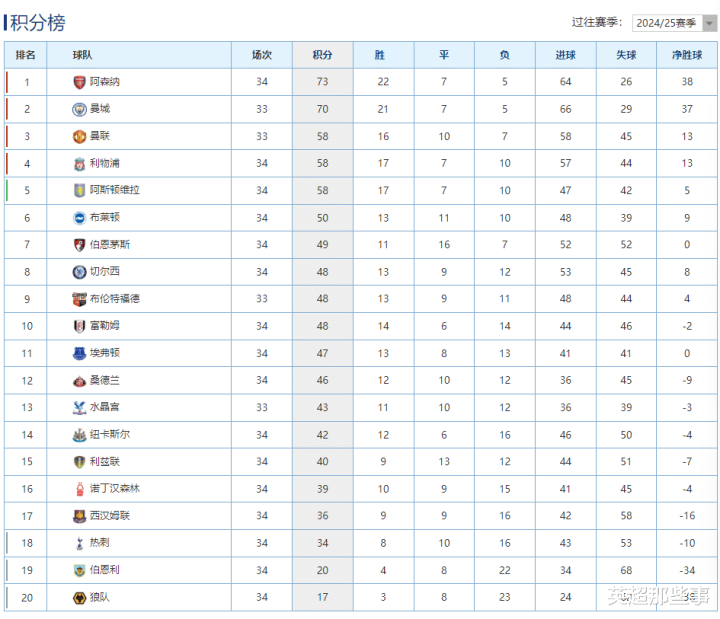Click the 积分榜 section title
Image resolution: width=720 pixels, height=619 pixels.
coord(38,22)
